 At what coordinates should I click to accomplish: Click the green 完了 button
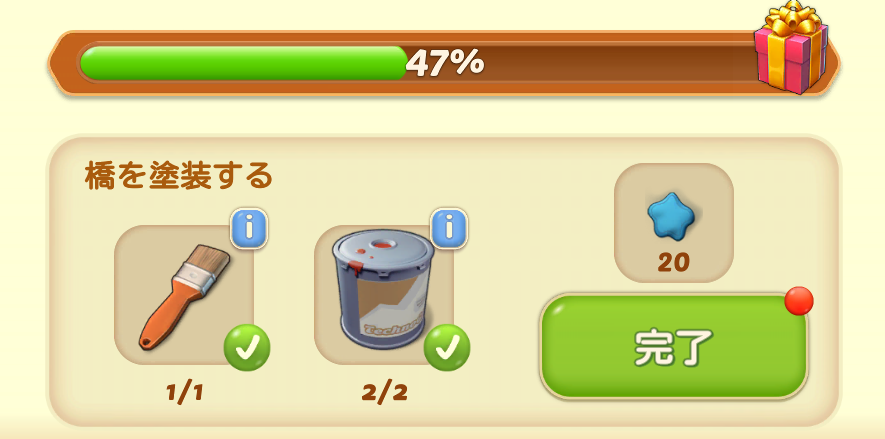click(674, 346)
